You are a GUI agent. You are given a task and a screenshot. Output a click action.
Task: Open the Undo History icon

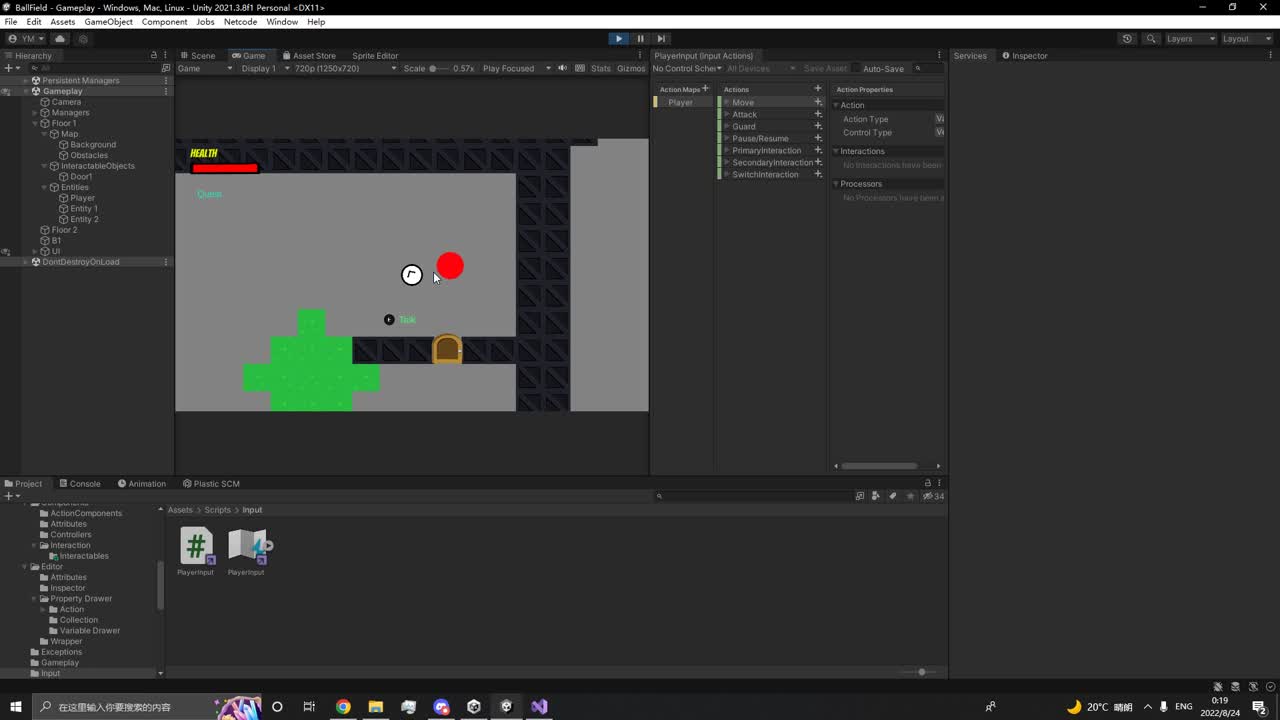pyautogui.click(x=1127, y=38)
